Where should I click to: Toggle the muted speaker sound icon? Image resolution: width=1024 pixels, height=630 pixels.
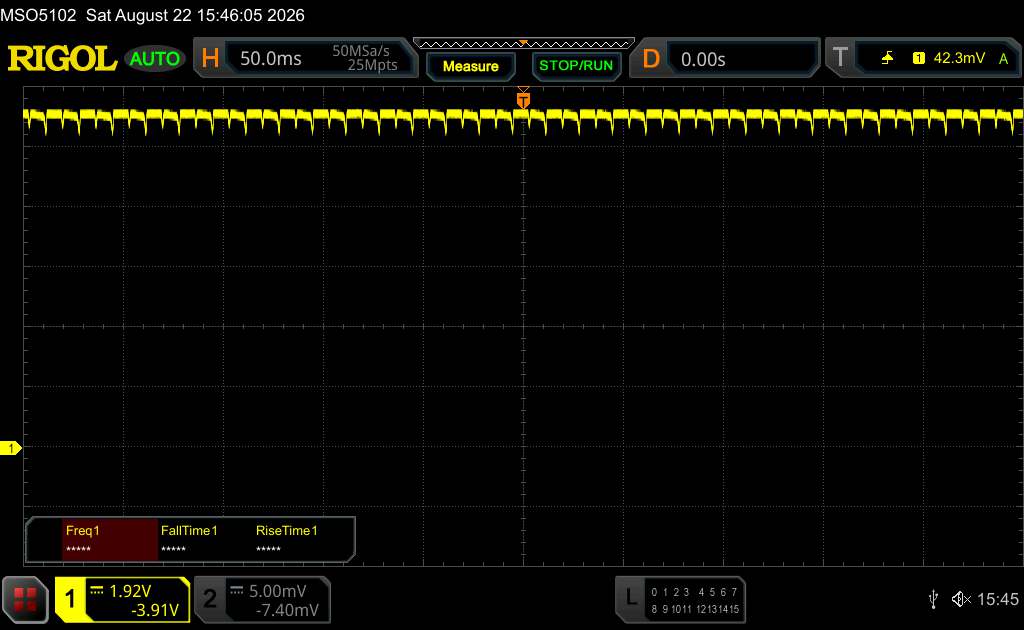[961, 599]
